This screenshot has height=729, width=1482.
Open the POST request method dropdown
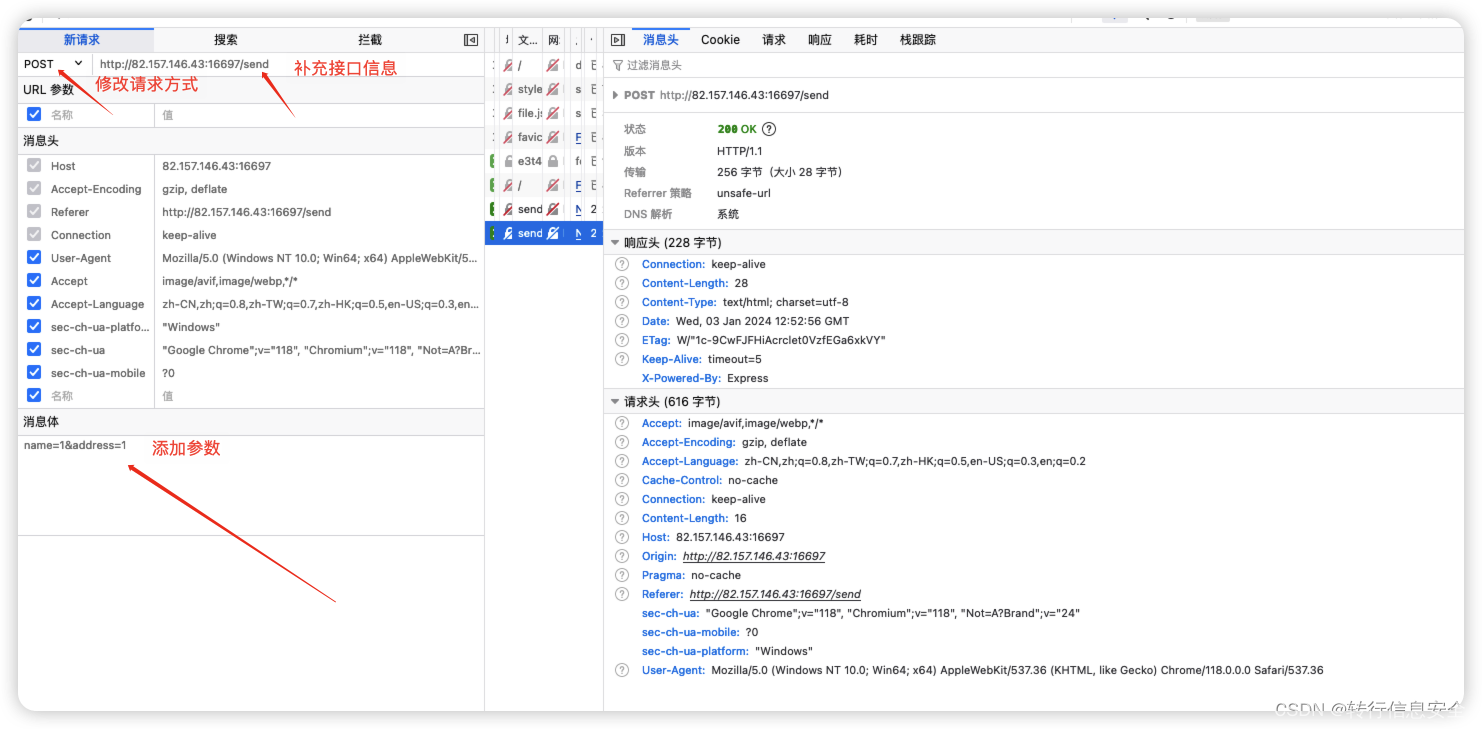click(54, 64)
